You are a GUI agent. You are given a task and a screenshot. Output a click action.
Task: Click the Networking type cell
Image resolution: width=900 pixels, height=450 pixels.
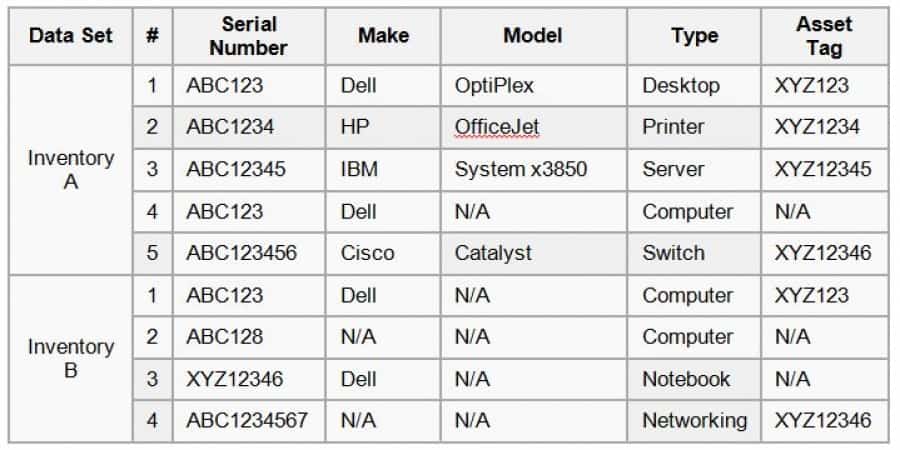coord(694,421)
